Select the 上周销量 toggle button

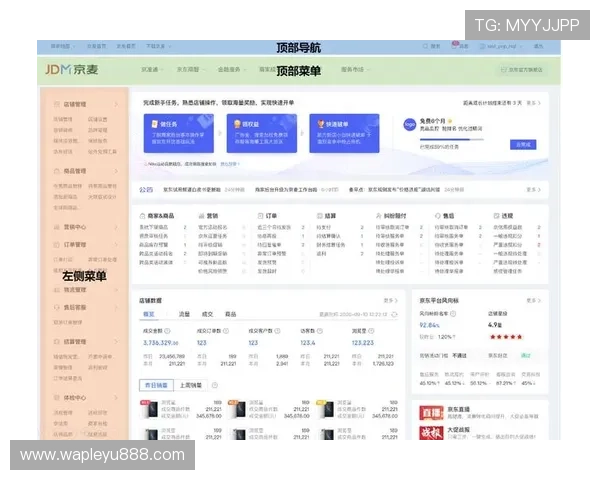coord(191,385)
